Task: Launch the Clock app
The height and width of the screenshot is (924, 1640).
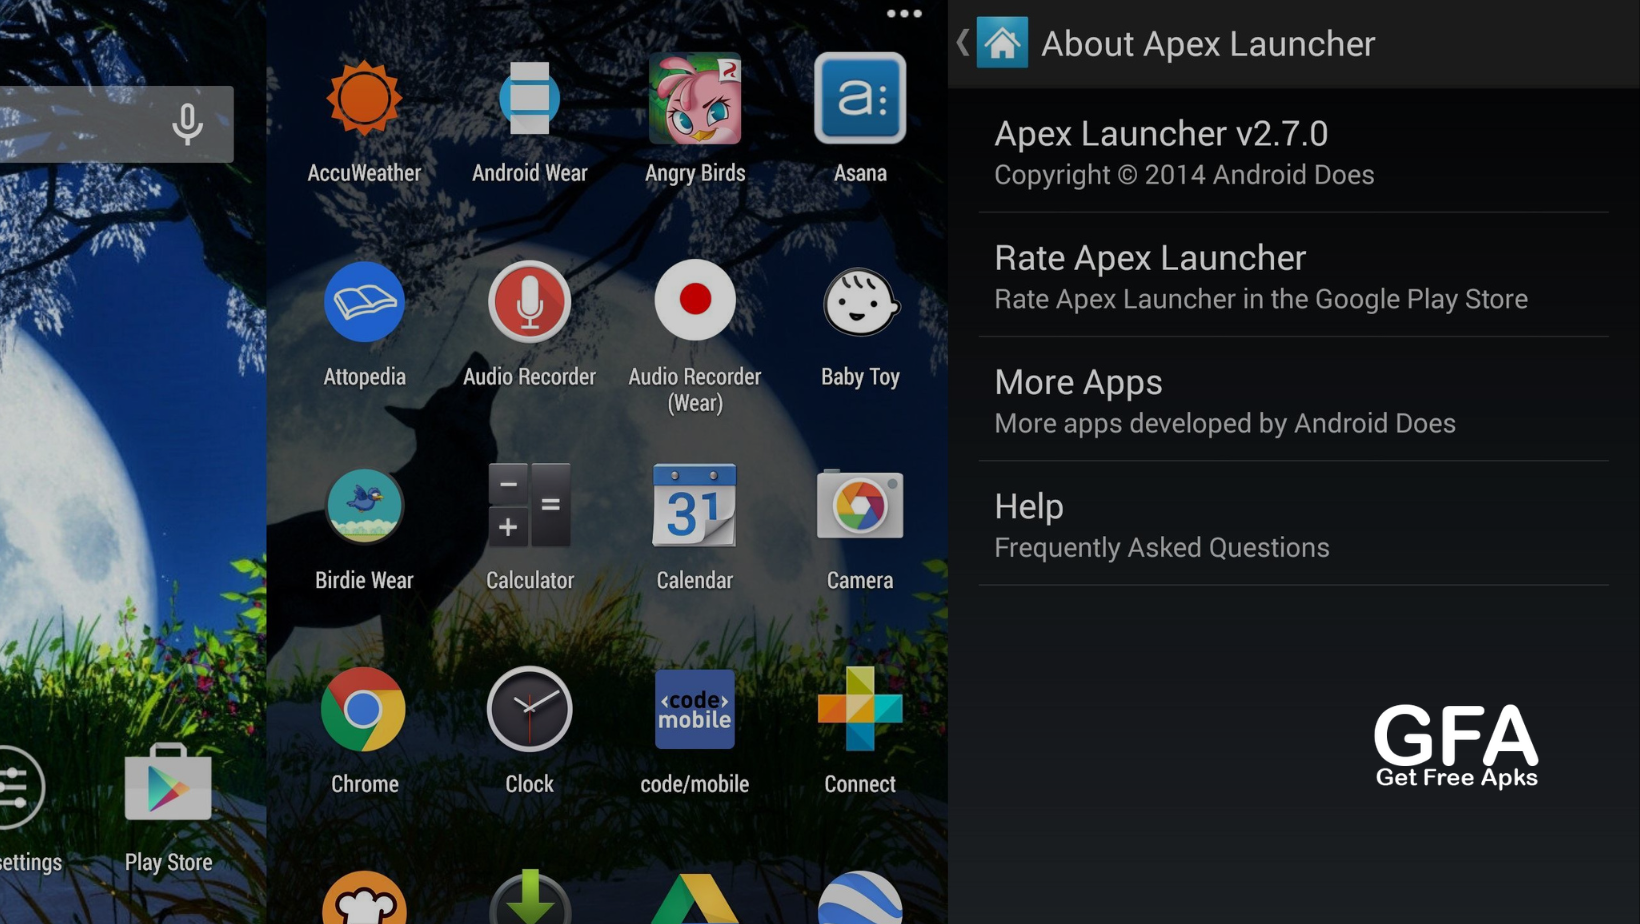Action: coord(529,709)
